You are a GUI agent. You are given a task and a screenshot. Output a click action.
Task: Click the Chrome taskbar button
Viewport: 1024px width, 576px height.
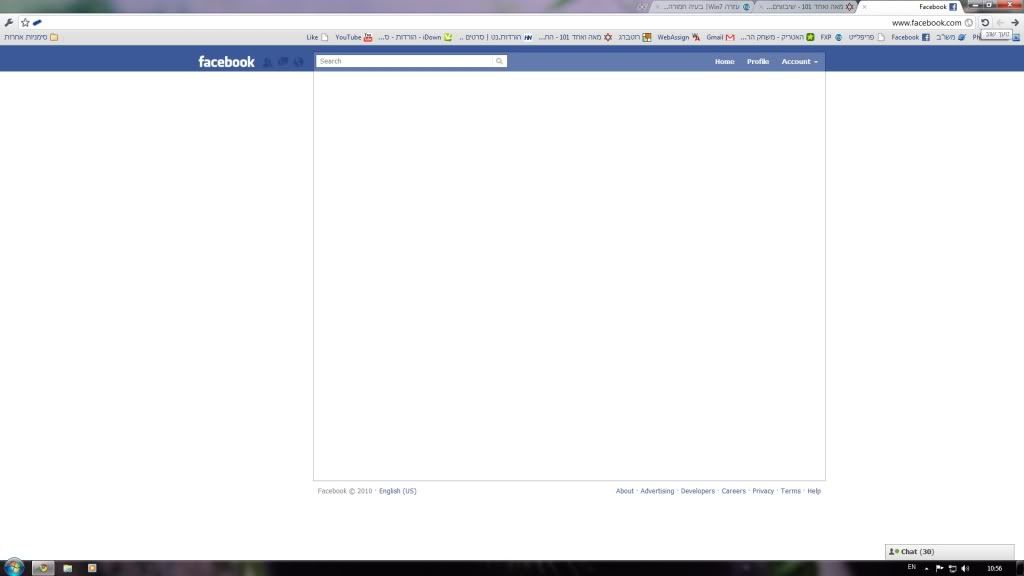(43, 568)
